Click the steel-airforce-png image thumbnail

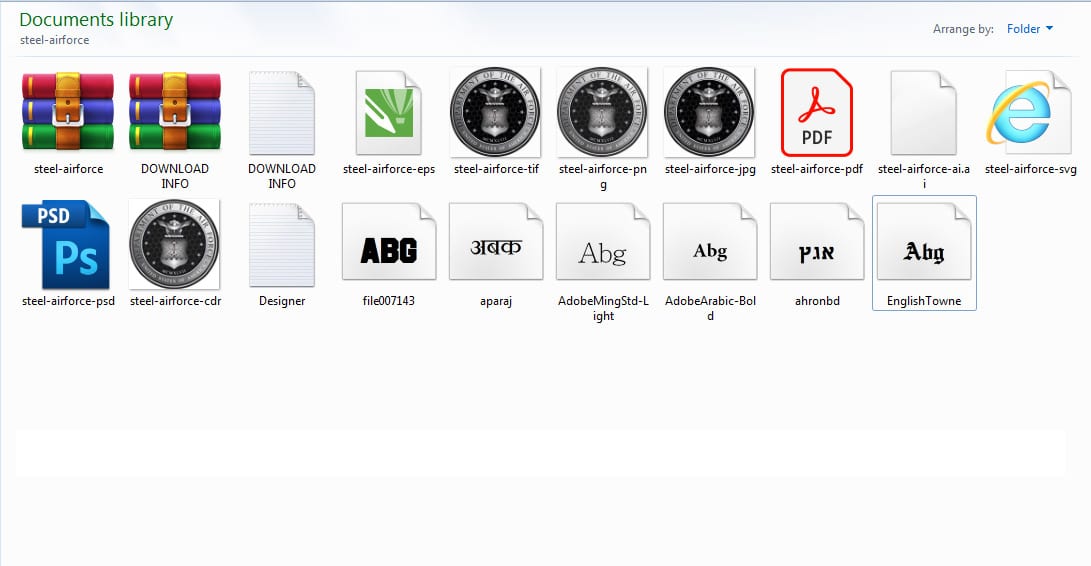click(x=602, y=112)
